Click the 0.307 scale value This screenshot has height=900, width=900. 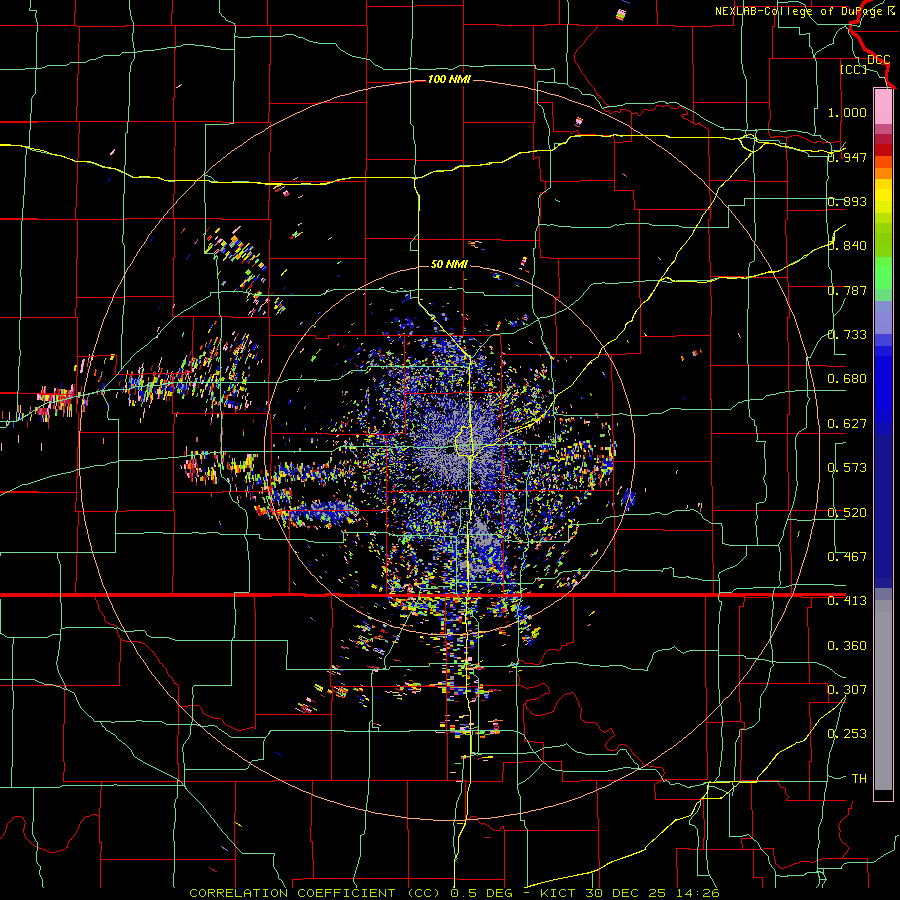[847, 689]
